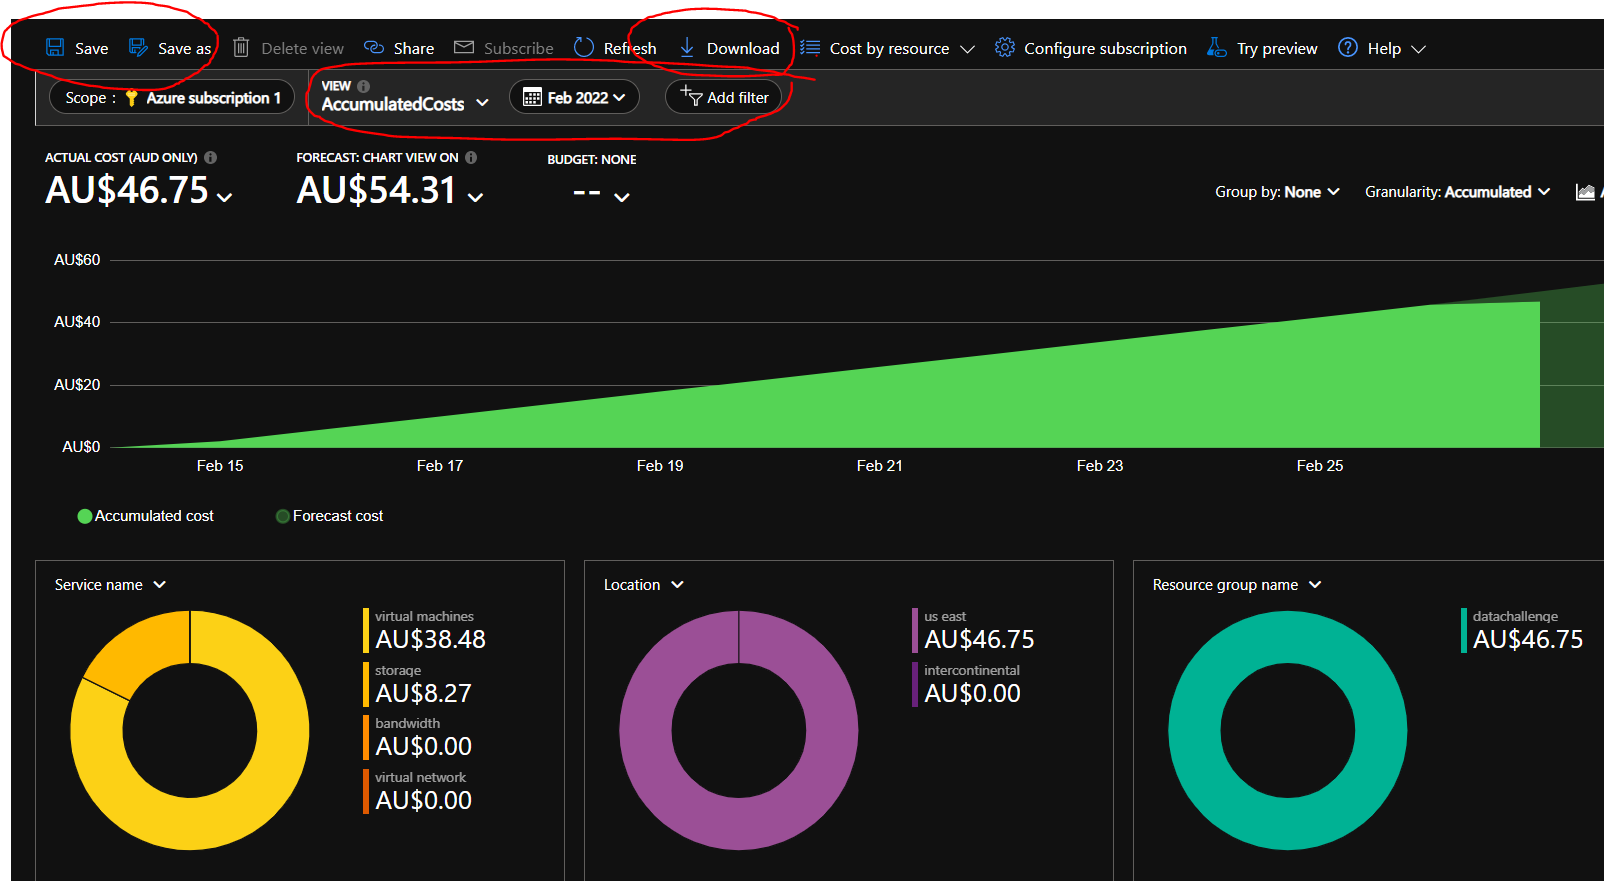Click the Cost by resource list icon
1604x881 pixels.
[810, 48]
